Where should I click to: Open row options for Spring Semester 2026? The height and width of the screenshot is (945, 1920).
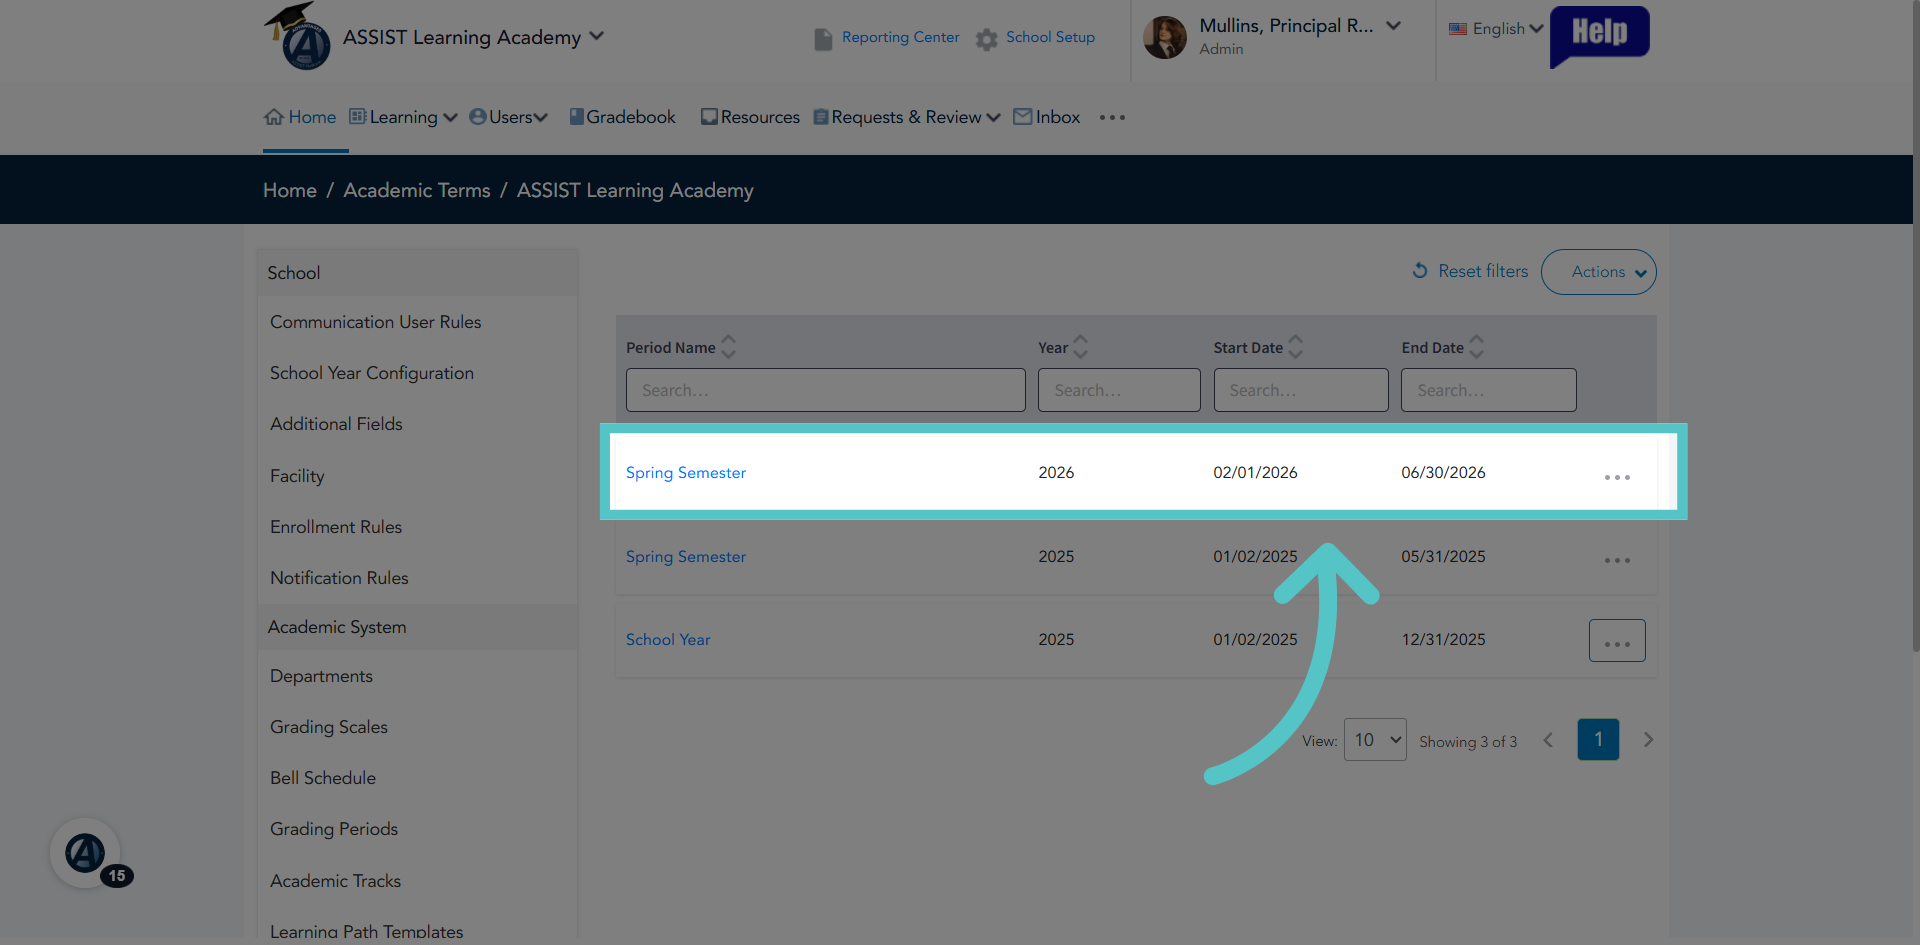click(x=1617, y=477)
